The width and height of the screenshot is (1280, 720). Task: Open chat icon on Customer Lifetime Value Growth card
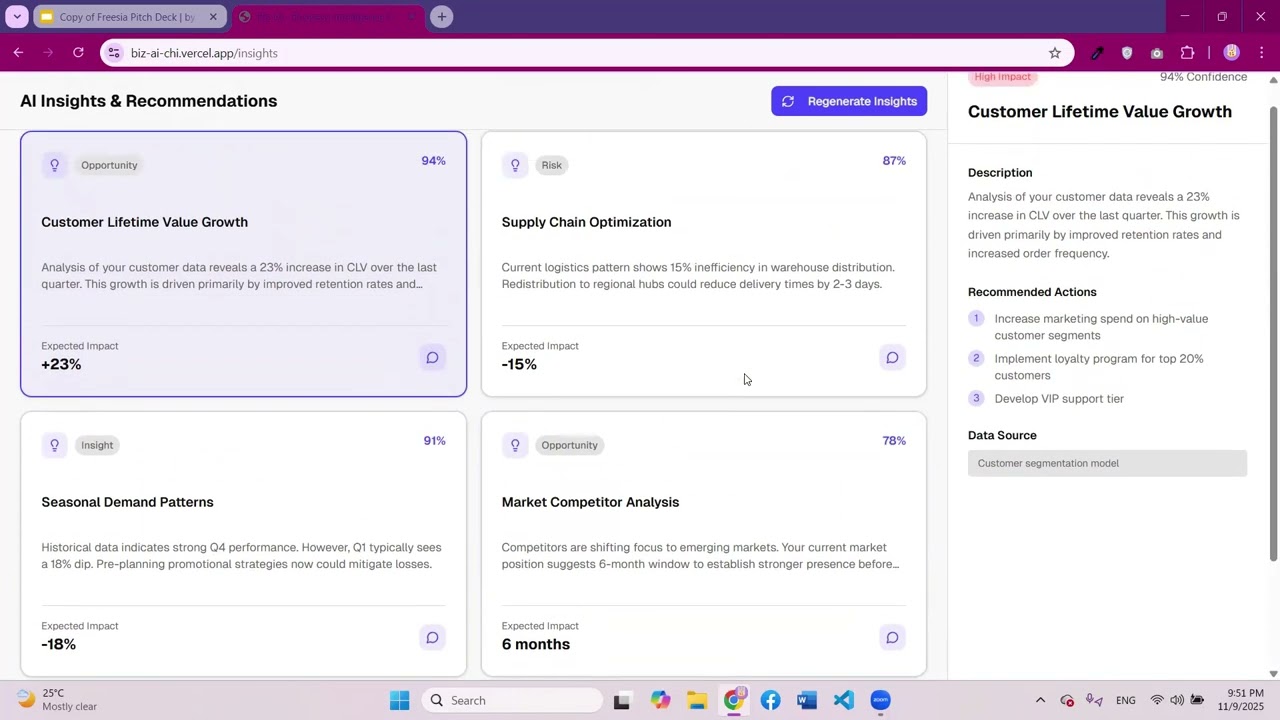pyautogui.click(x=432, y=357)
